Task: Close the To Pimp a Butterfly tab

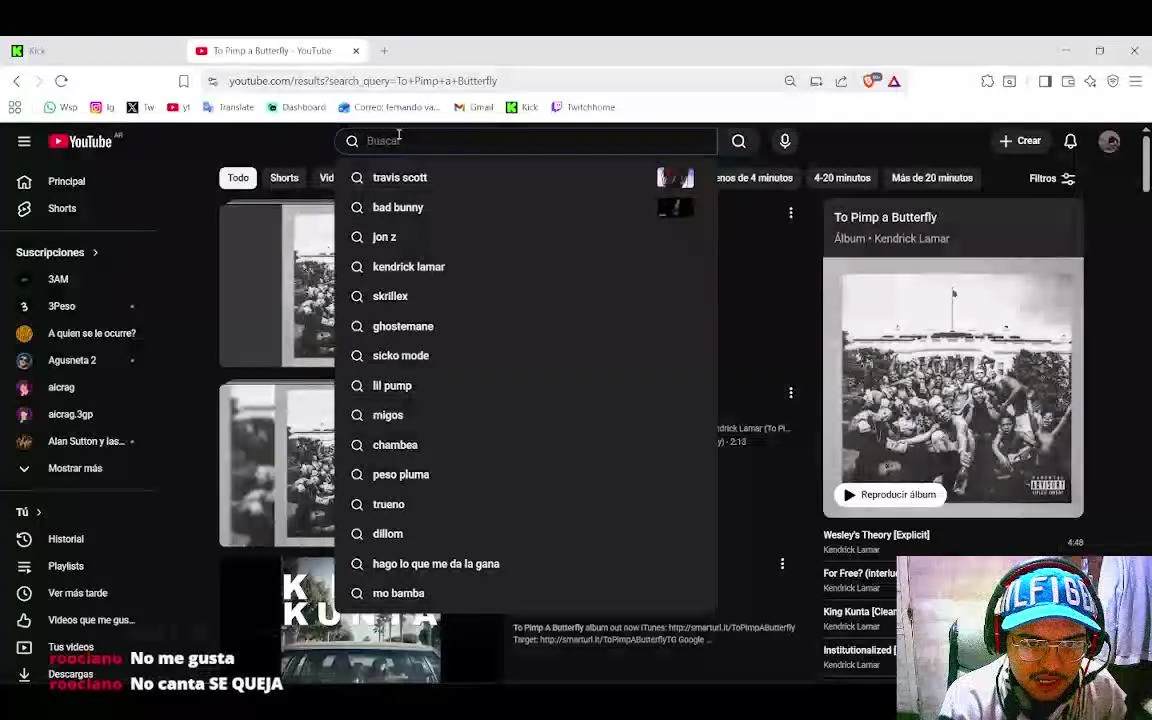Action: pos(356,51)
